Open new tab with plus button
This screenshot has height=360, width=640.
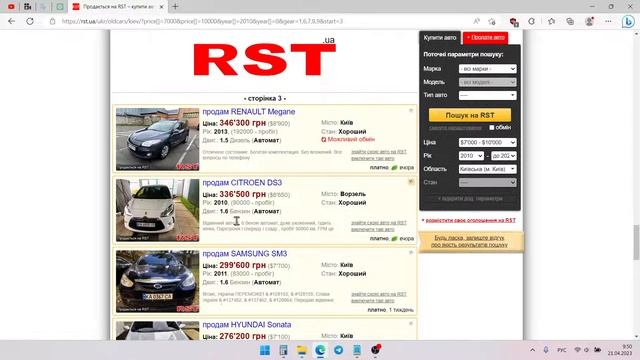(175, 7)
